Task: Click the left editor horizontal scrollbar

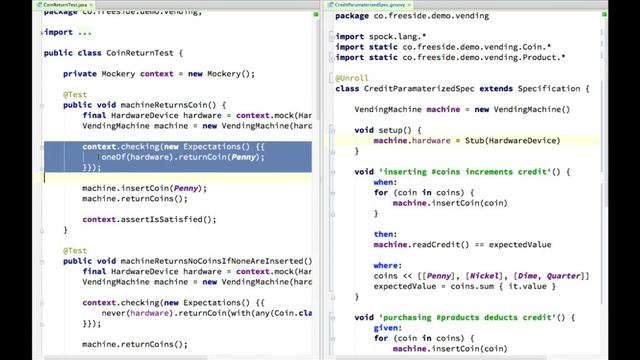Action: pos(127,358)
